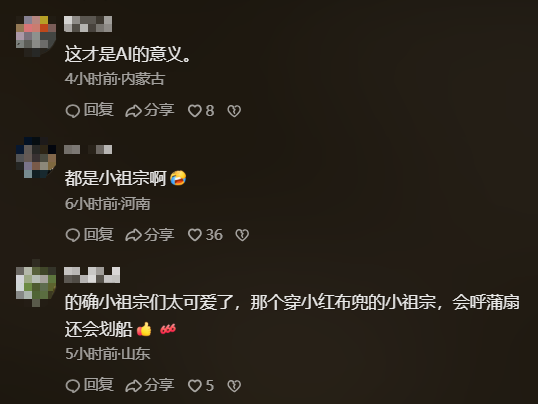
Task: Click the laughing emoji in second comment
Action: pyautogui.click(x=178, y=178)
